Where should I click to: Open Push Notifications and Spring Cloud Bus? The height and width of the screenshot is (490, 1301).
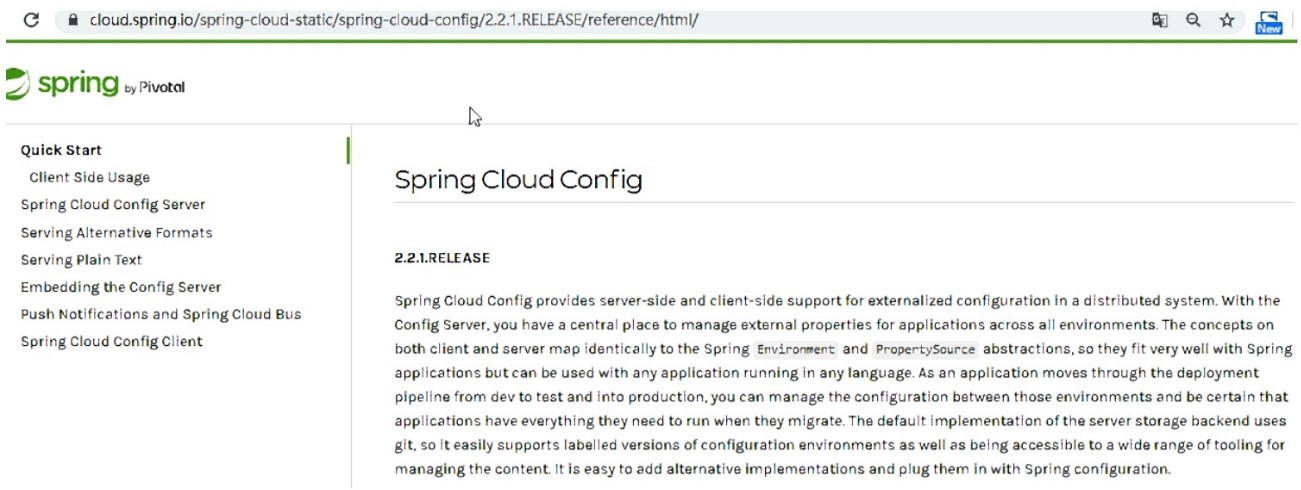[161, 314]
